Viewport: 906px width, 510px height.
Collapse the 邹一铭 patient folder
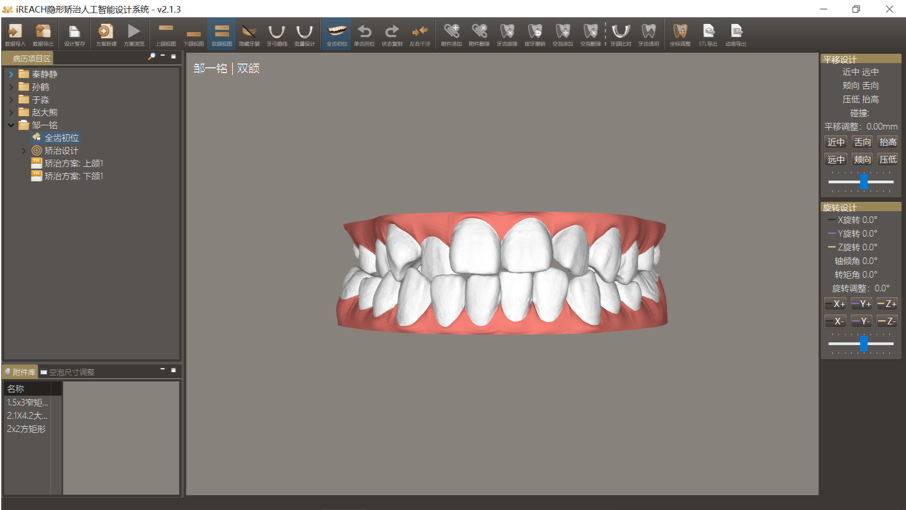(x=11, y=125)
